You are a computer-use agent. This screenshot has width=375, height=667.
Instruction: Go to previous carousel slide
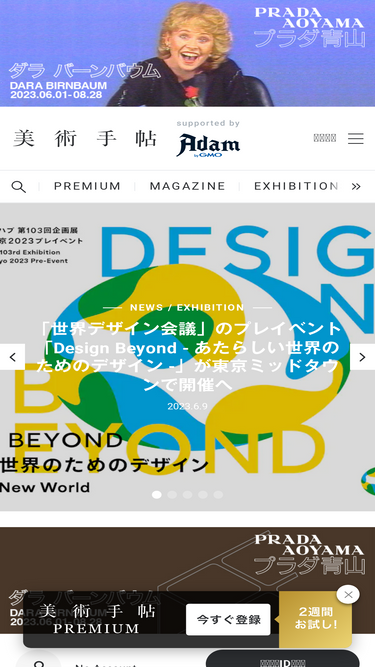click(12, 357)
